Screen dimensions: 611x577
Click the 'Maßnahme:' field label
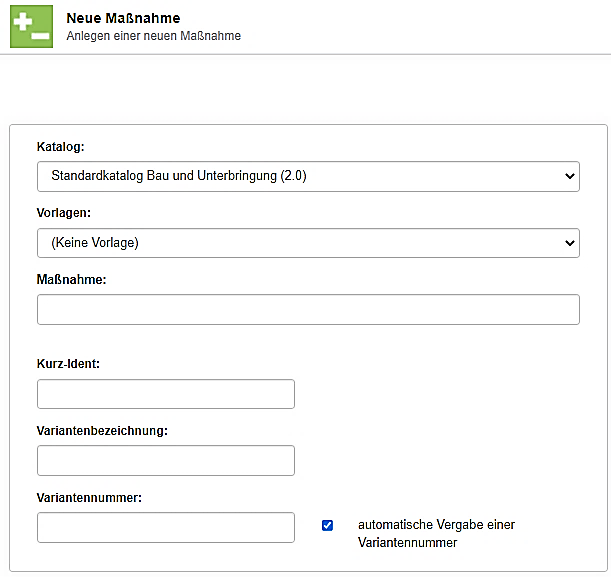[x=71, y=280]
